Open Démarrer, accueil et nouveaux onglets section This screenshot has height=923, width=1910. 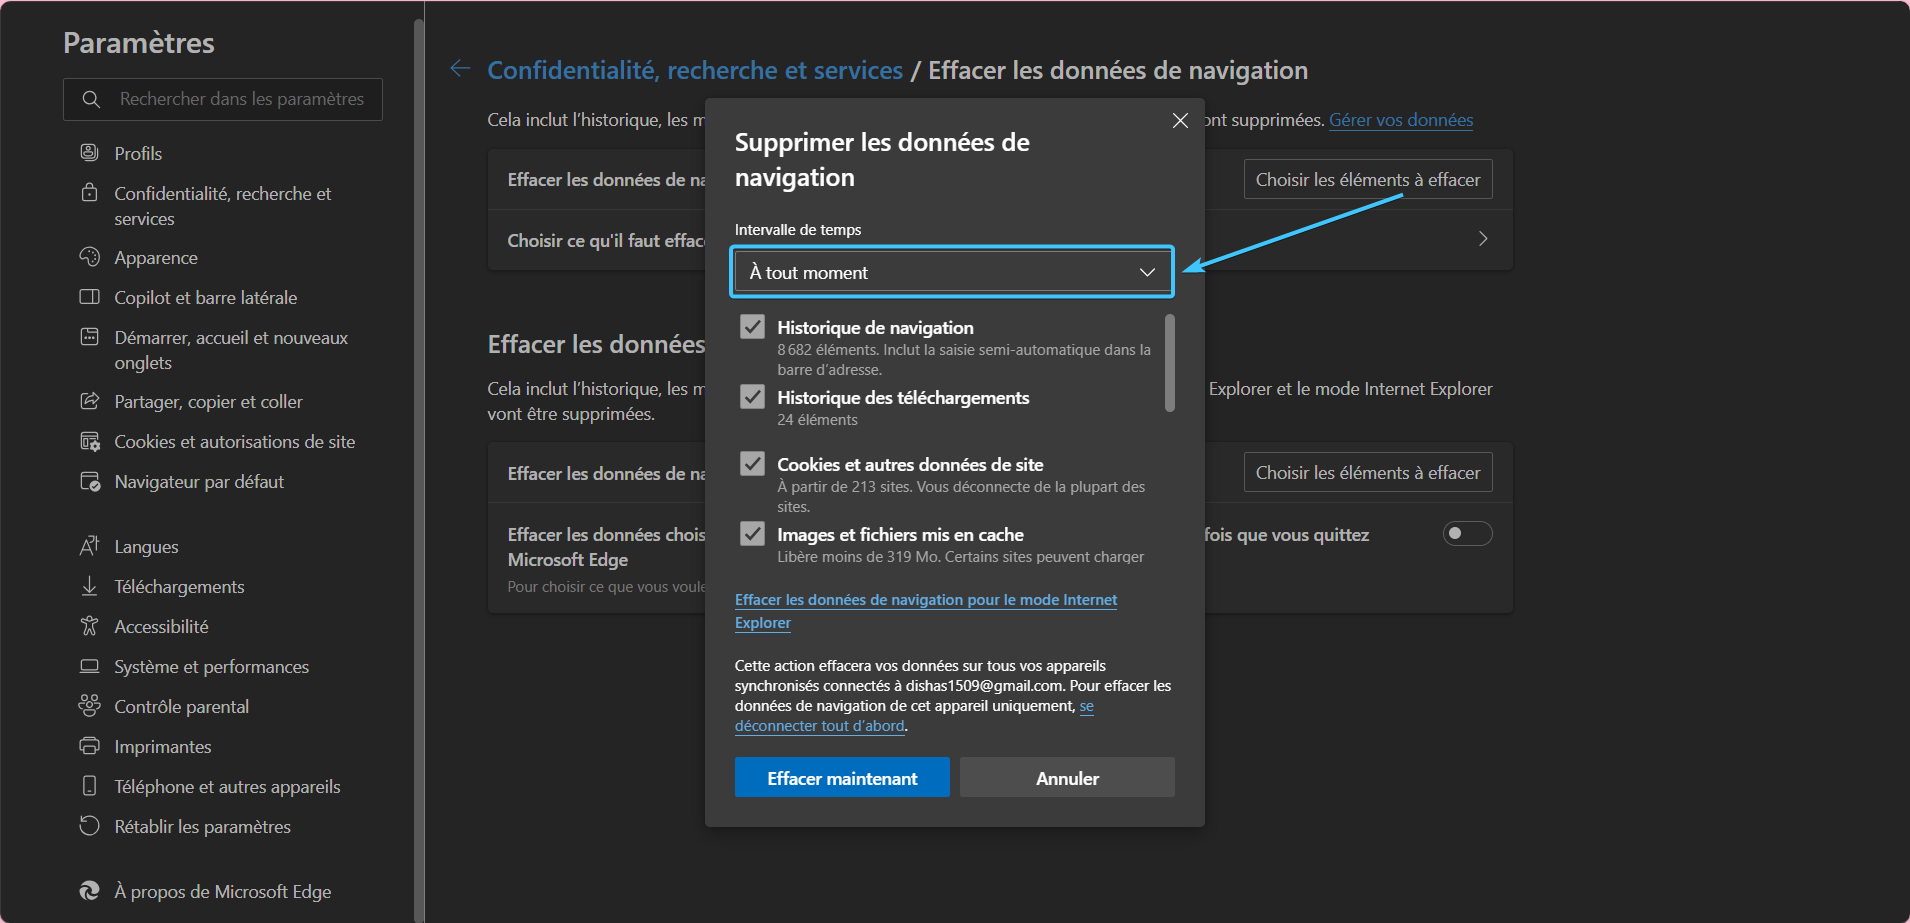coord(231,350)
